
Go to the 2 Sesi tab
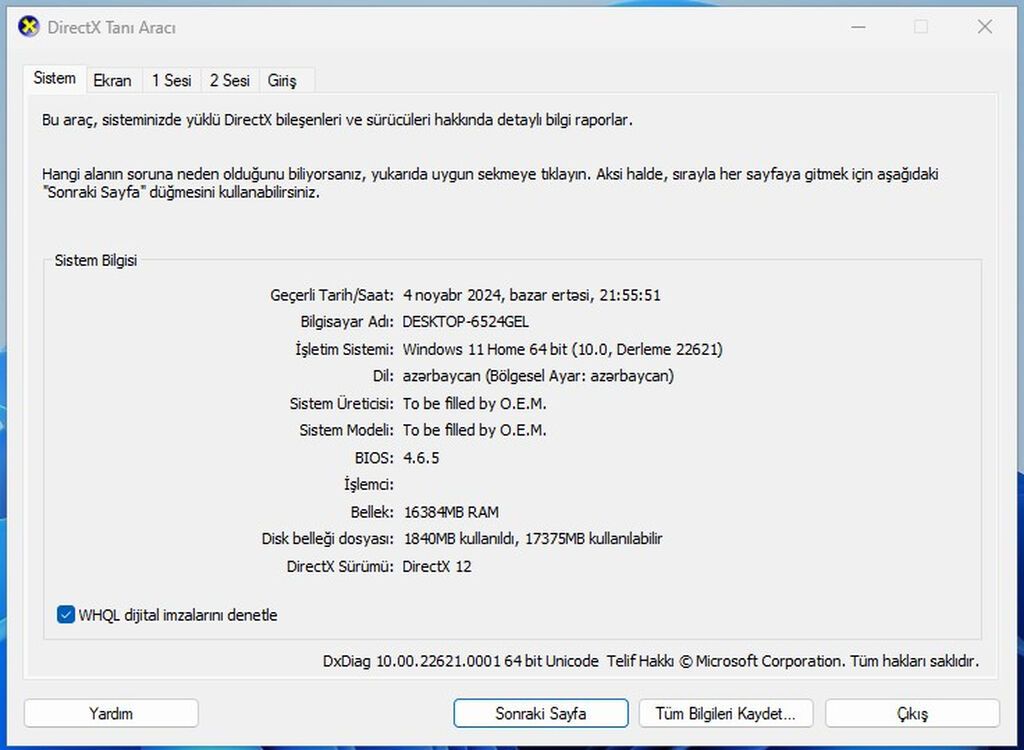click(230, 80)
